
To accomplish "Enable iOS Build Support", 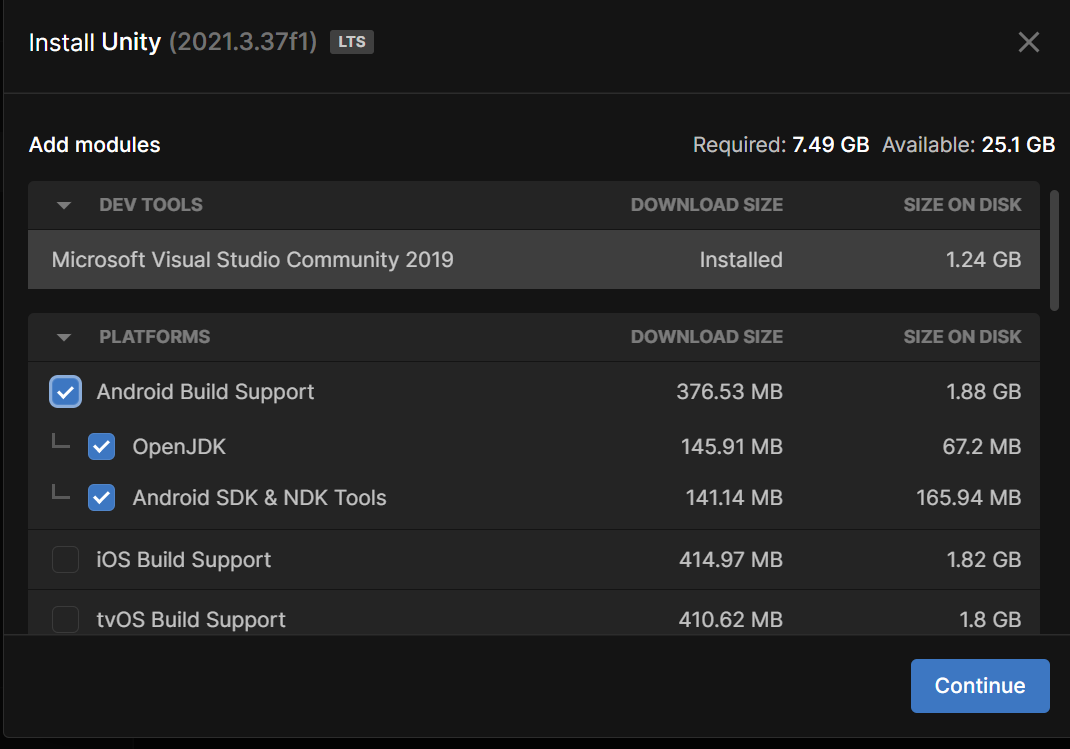I will [65, 560].
